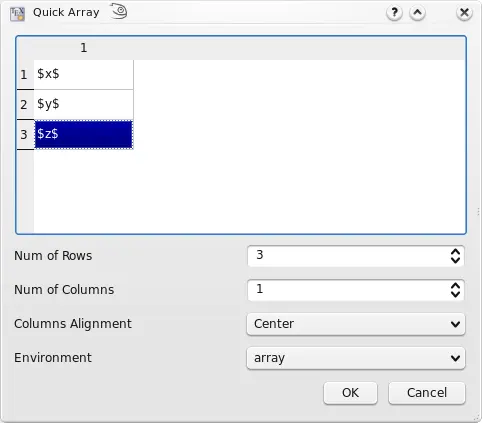482x423 pixels.
Task: Select the cell containing $x$
Action: pos(84,75)
